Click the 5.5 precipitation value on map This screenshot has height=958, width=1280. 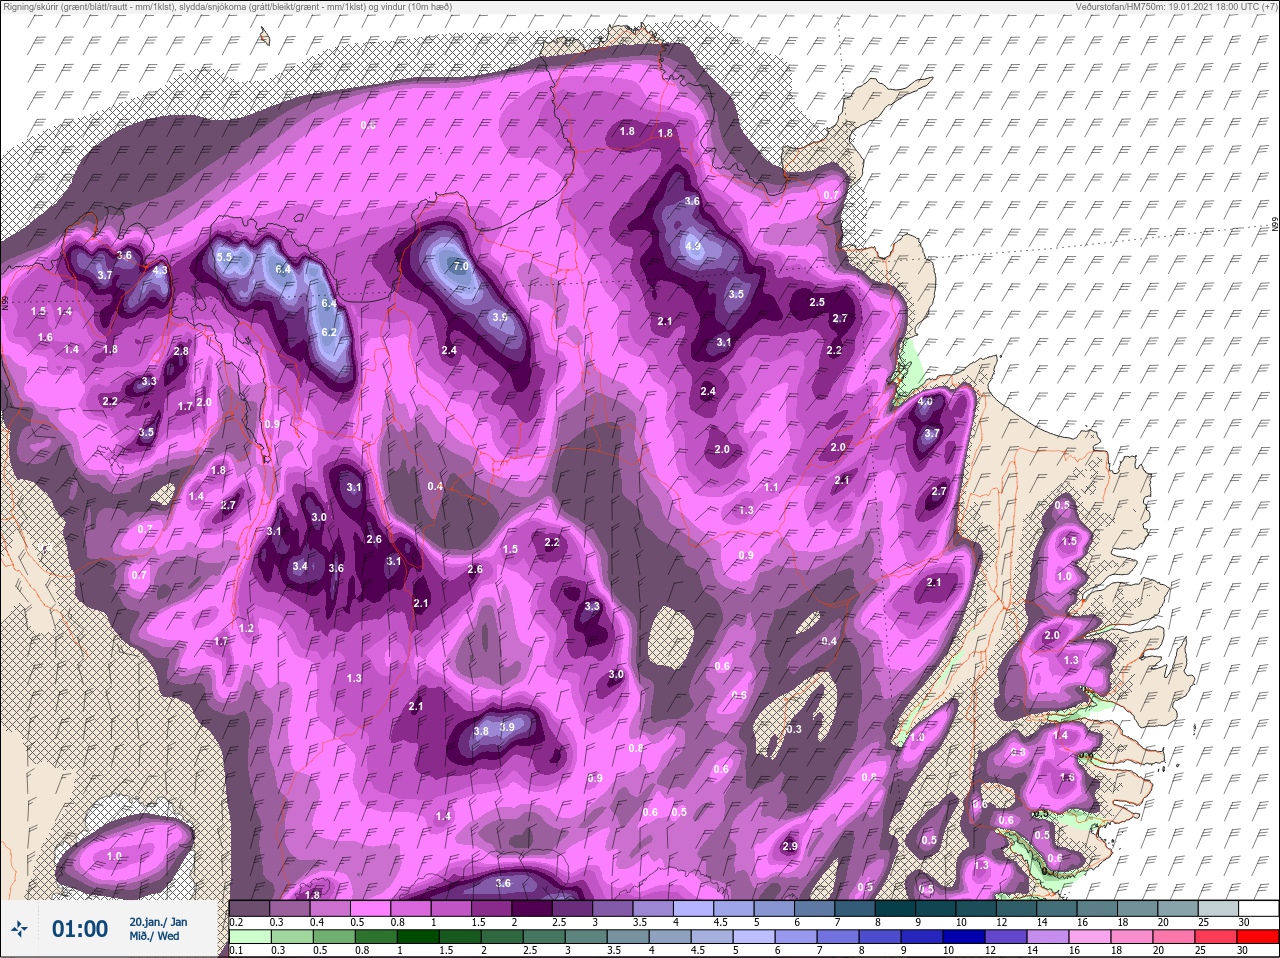click(x=224, y=258)
